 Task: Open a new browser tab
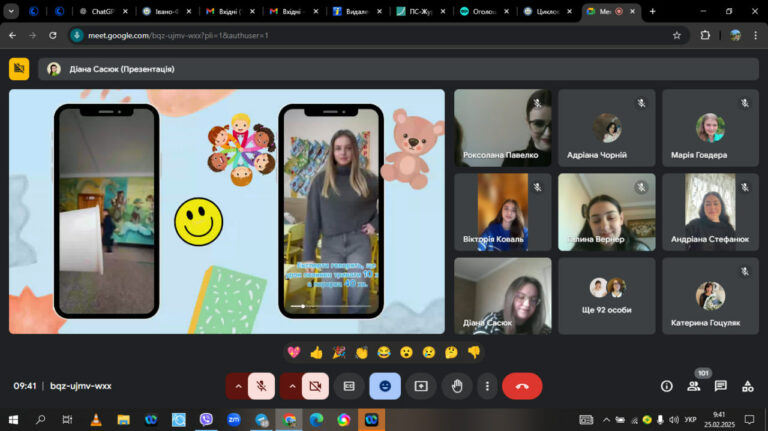click(652, 11)
